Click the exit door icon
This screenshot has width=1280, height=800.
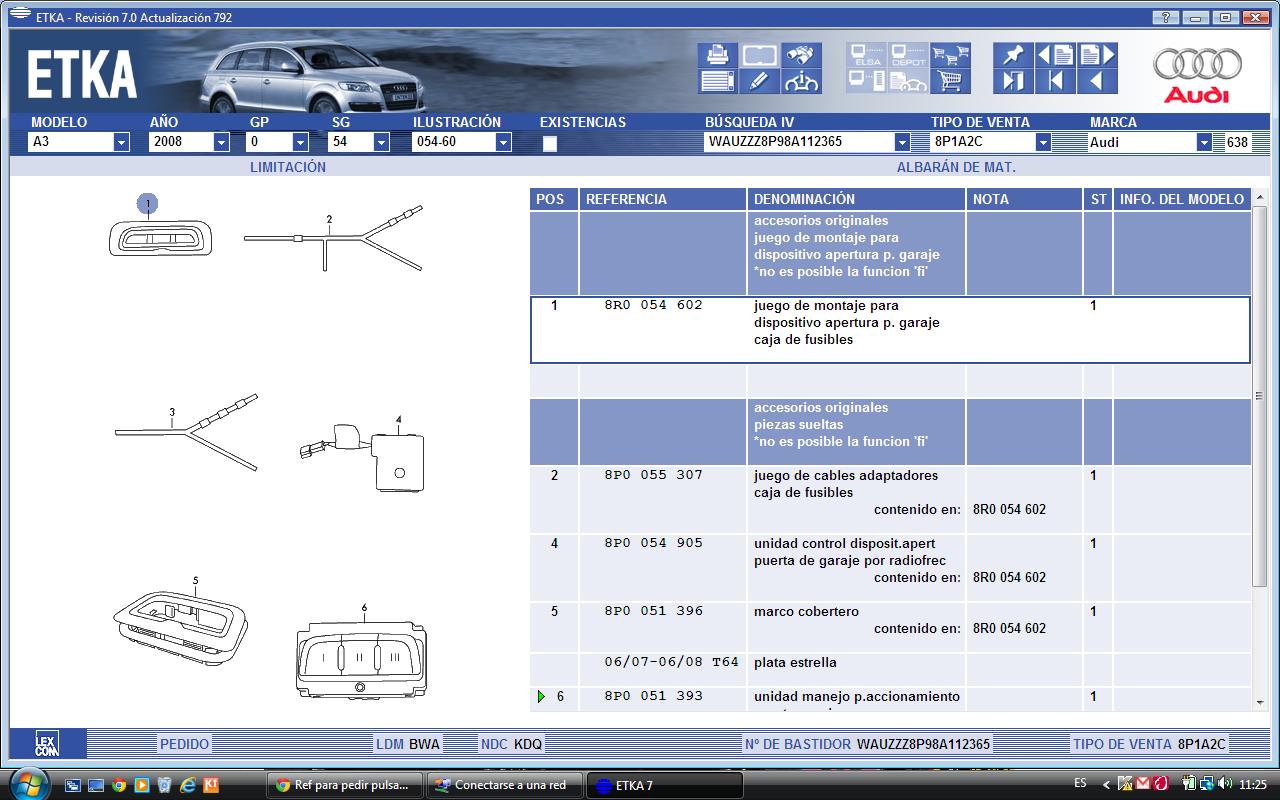[x=1013, y=81]
